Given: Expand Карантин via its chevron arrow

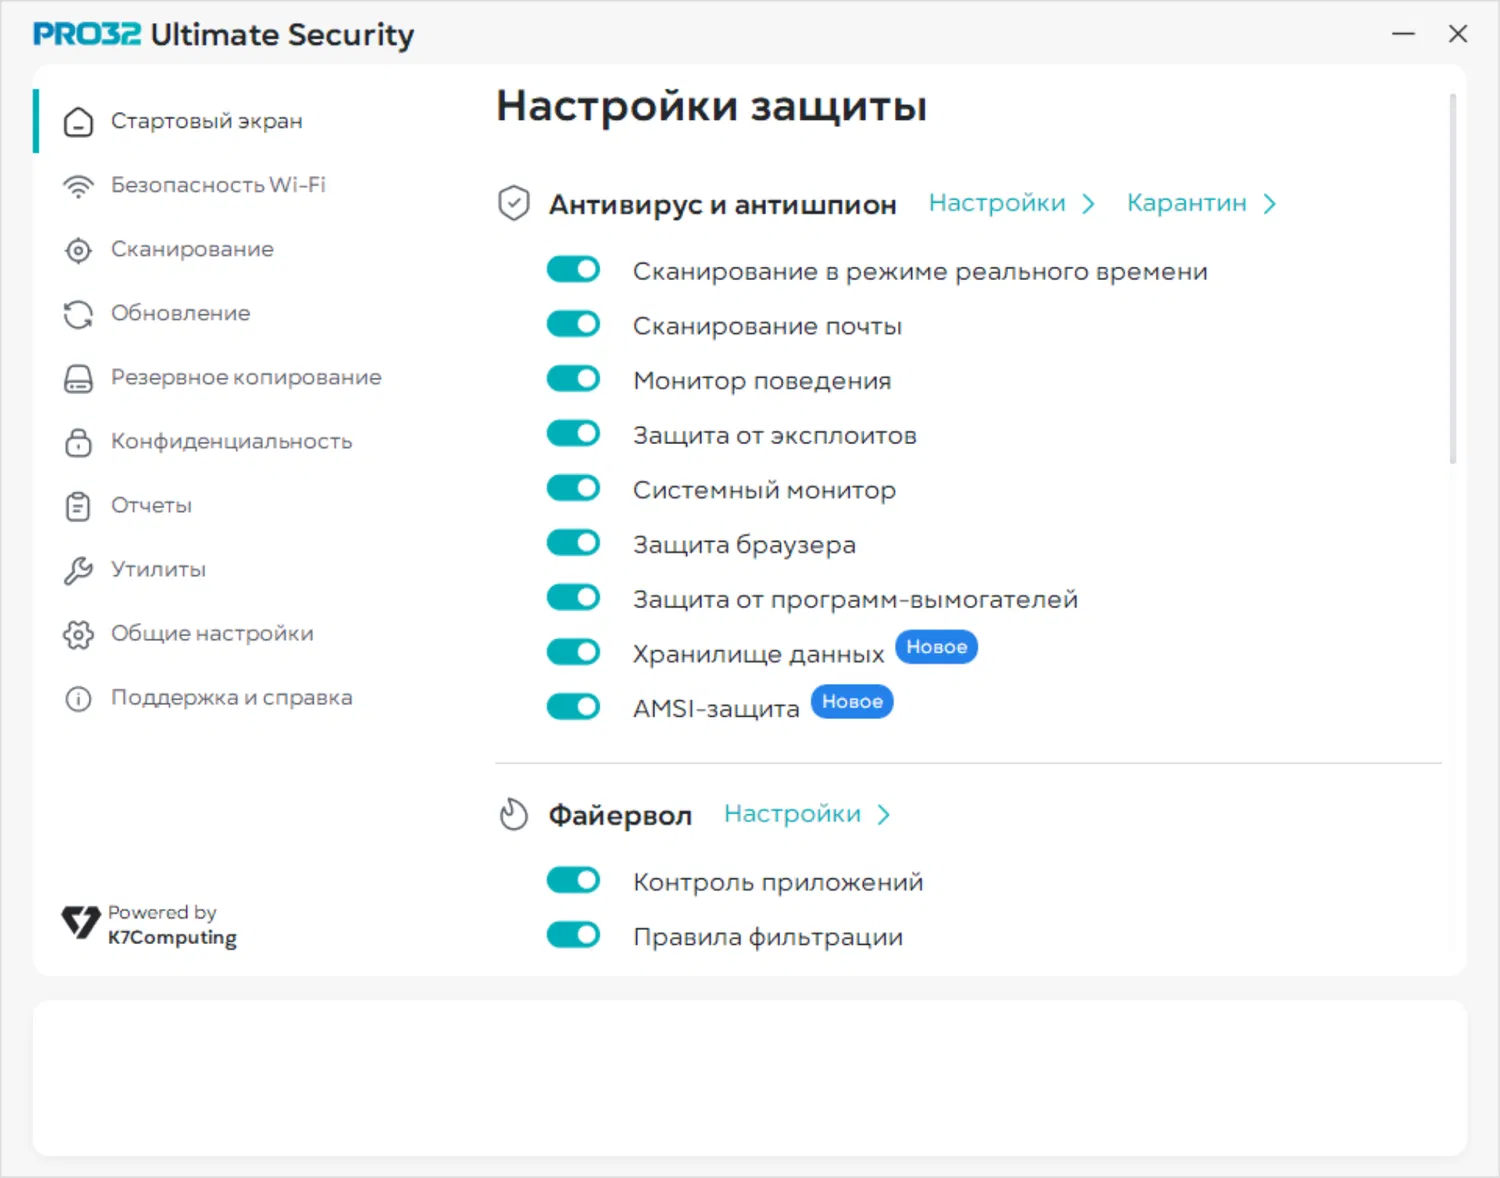Looking at the screenshot, I should tap(1270, 204).
